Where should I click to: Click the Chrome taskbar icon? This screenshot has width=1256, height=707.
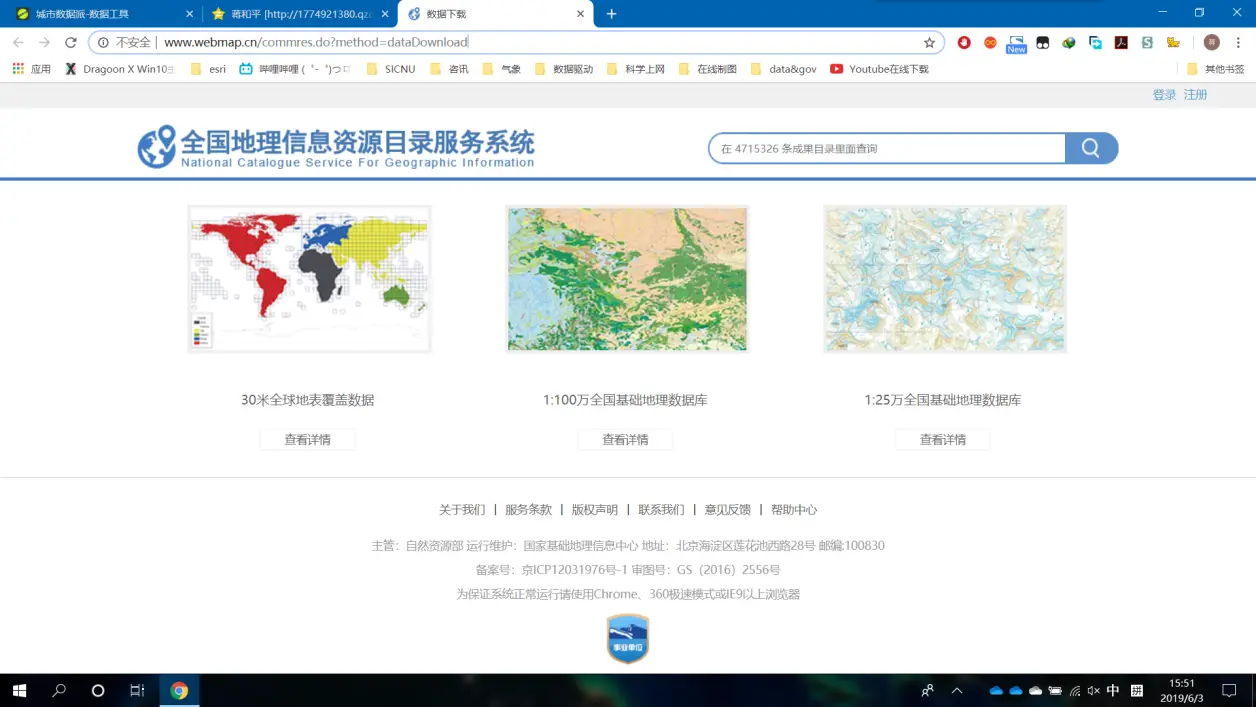click(179, 690)
